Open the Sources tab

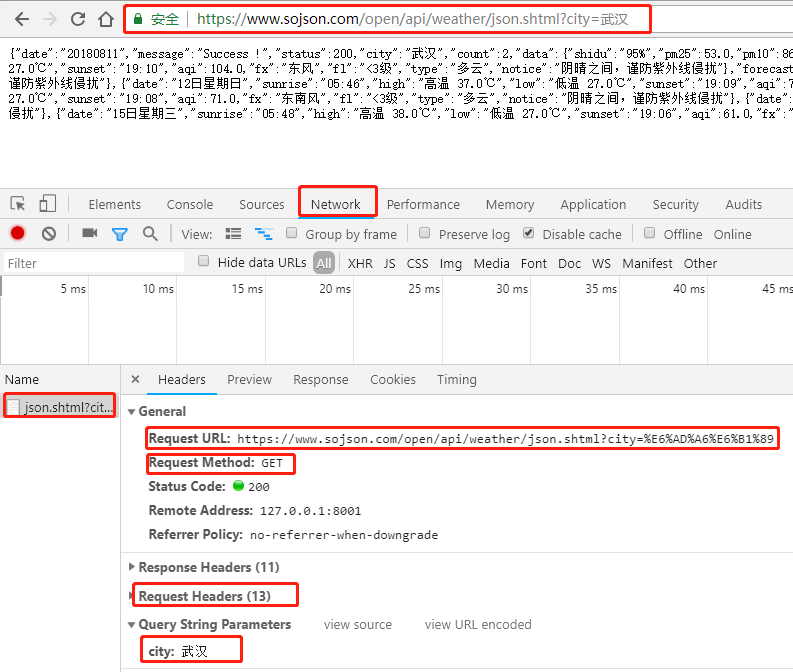tap(261, 204)
